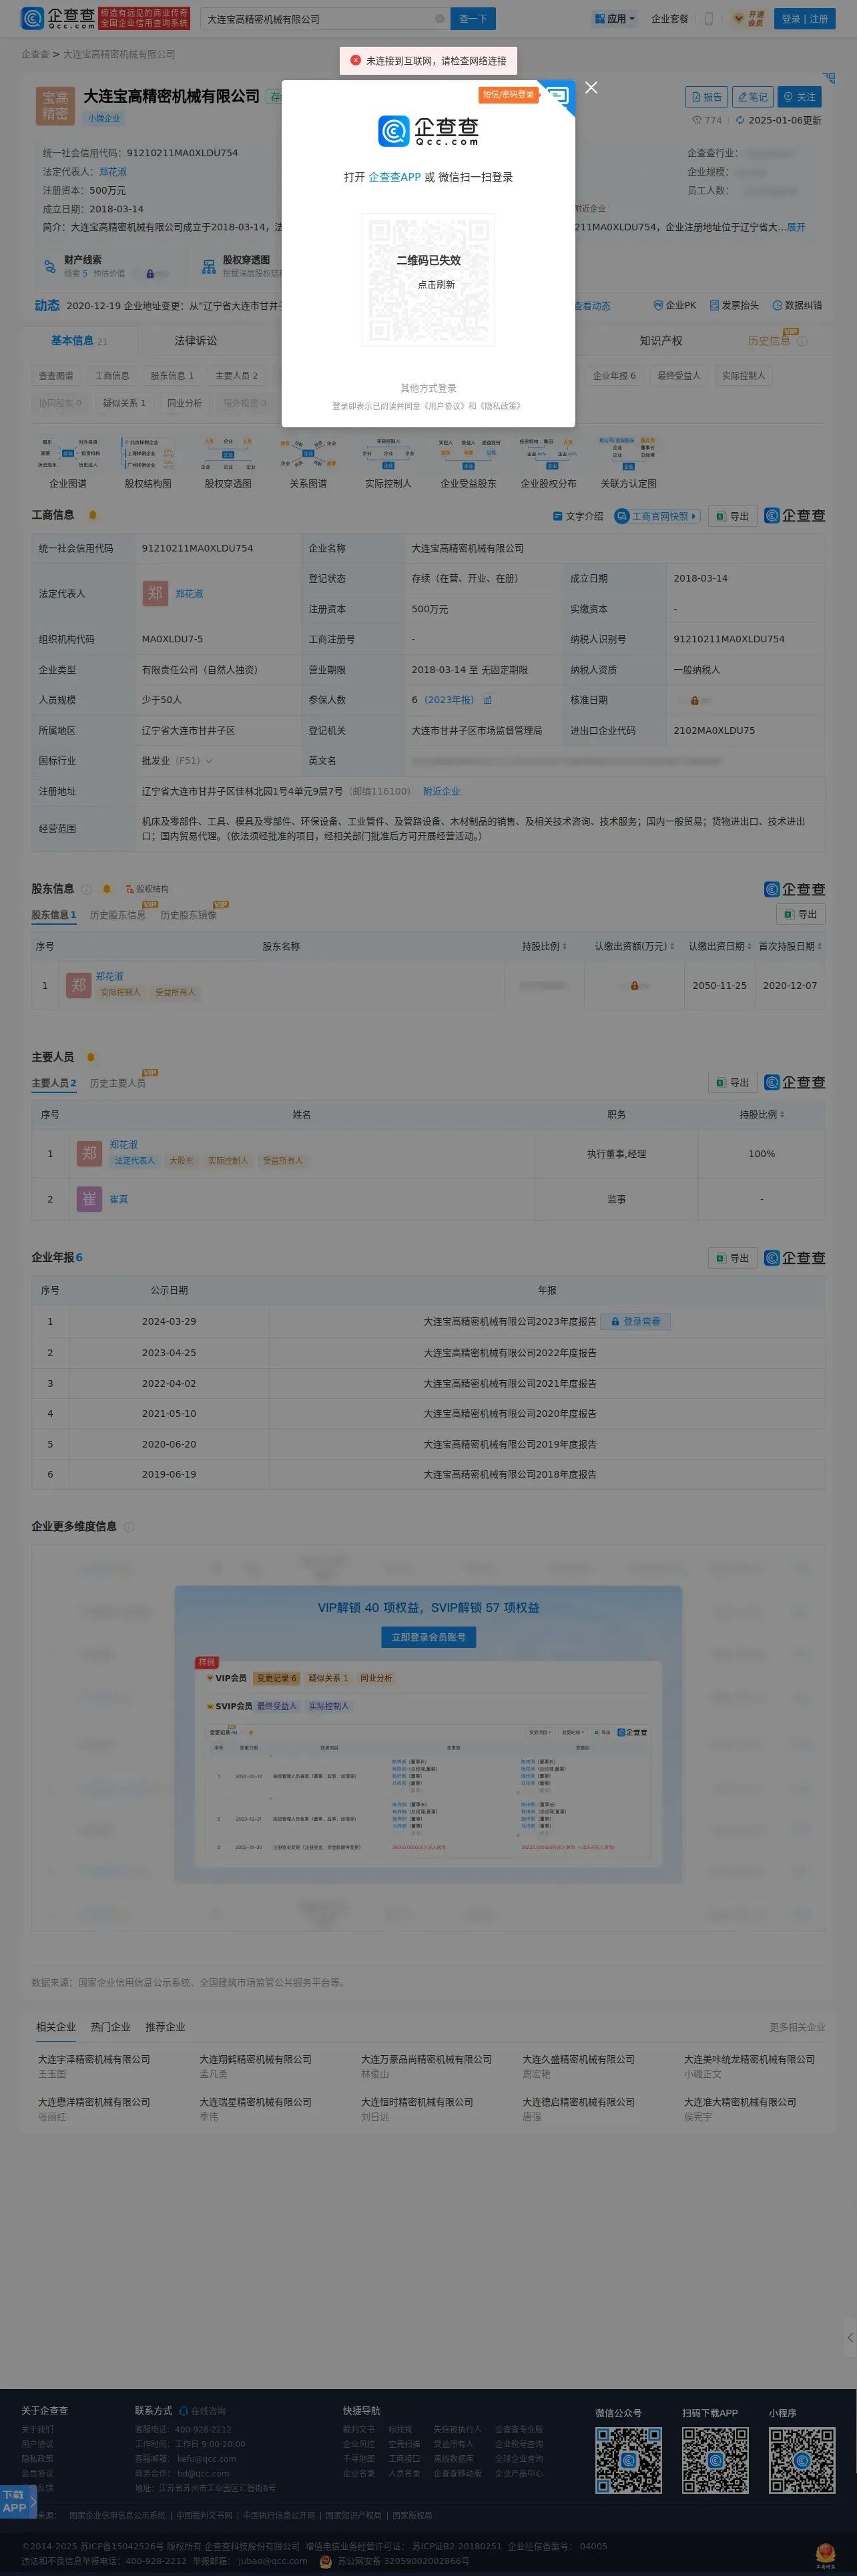
Task: Open 关联方认定图 thumbnail
Action: (x=628, y=462)
